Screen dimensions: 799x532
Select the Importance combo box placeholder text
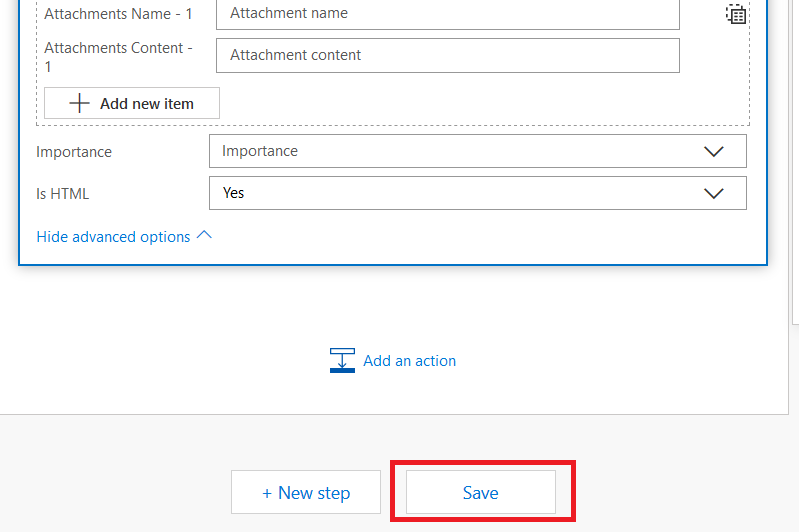pos(260,151)
